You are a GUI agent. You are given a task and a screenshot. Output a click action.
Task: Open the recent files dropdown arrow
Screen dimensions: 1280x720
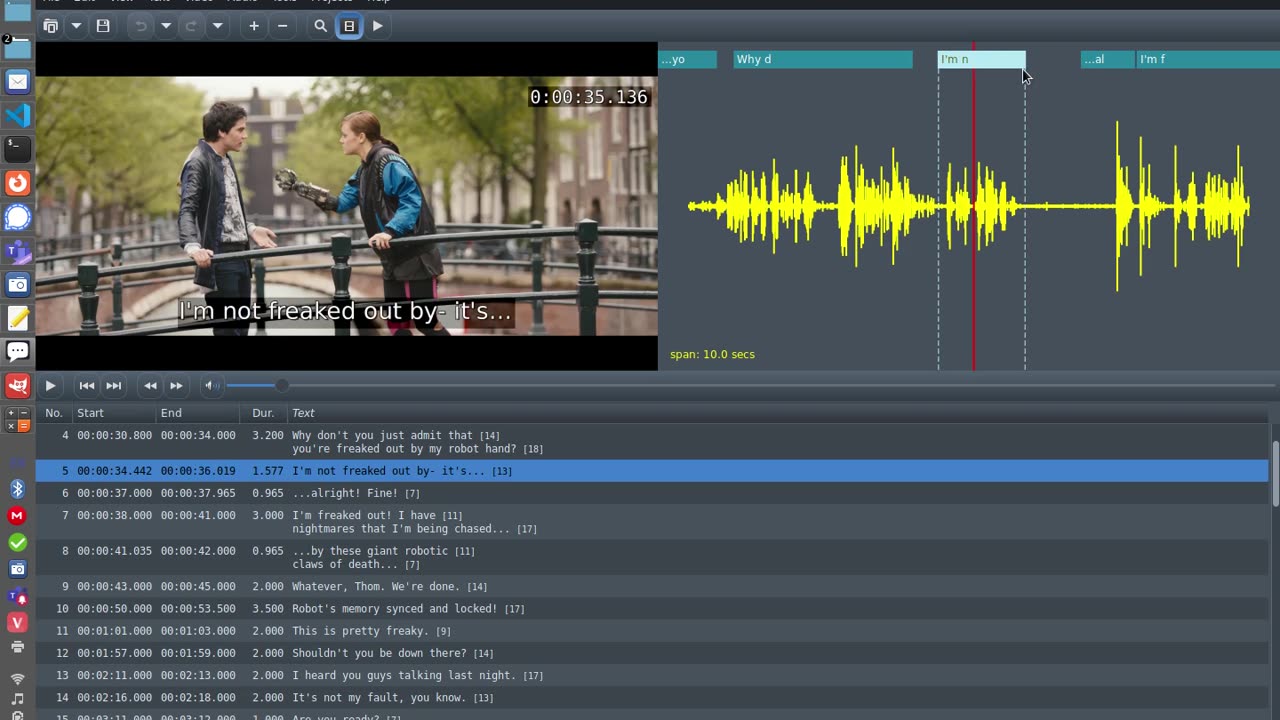click(x=76, y=26)
